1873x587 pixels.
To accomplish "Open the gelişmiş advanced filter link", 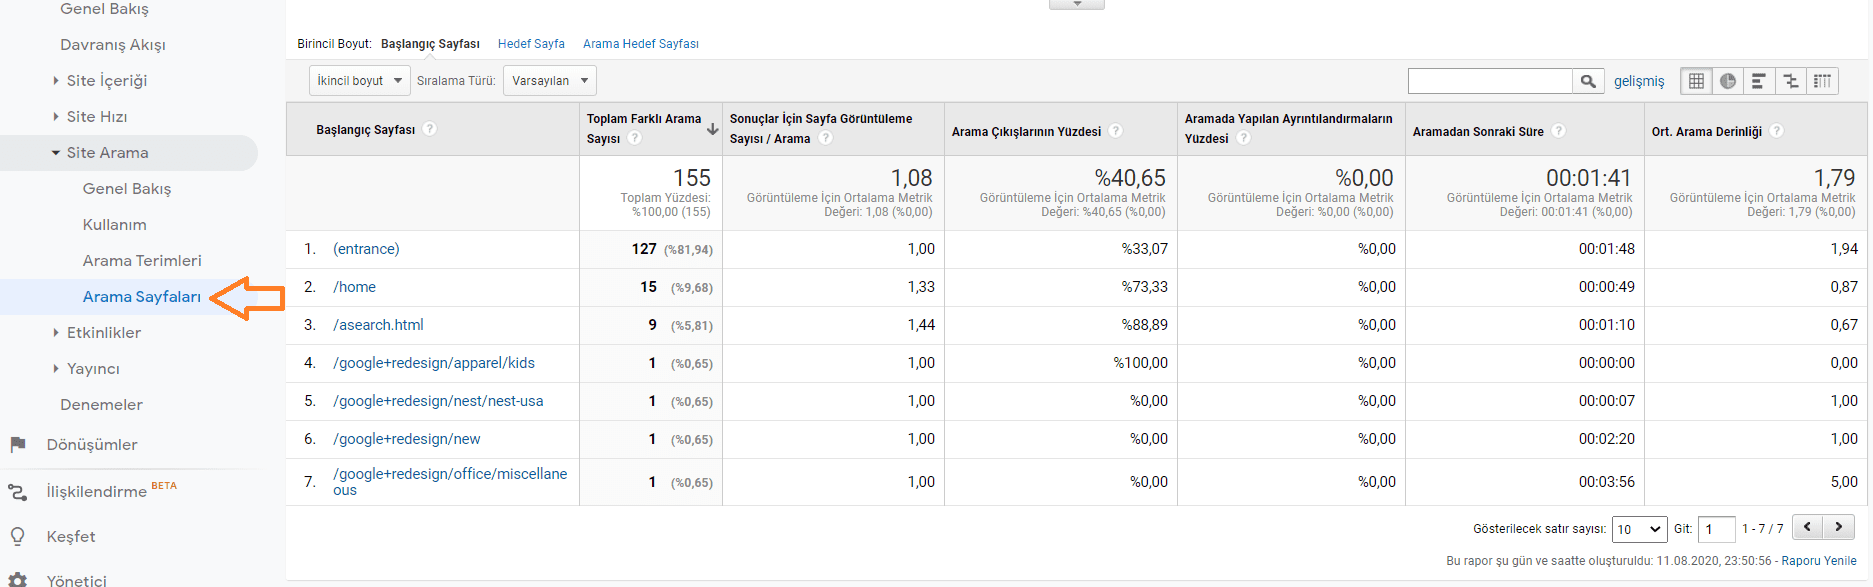I will 1639,81.
